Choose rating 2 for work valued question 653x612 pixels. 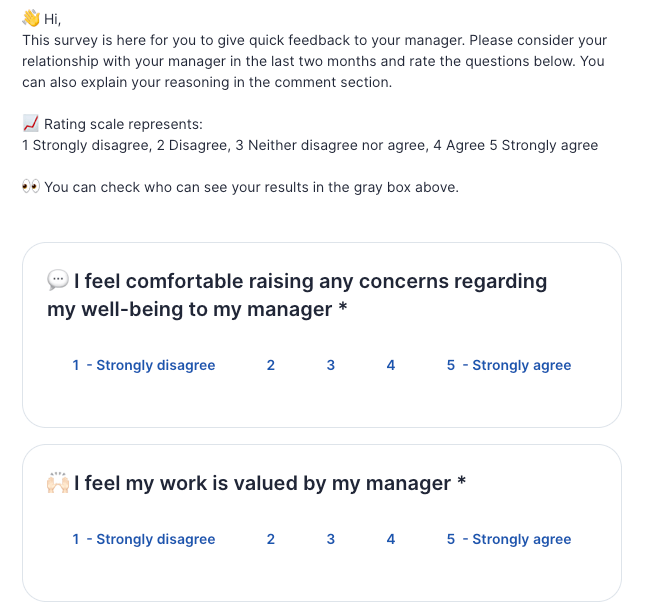click(270, 539)
